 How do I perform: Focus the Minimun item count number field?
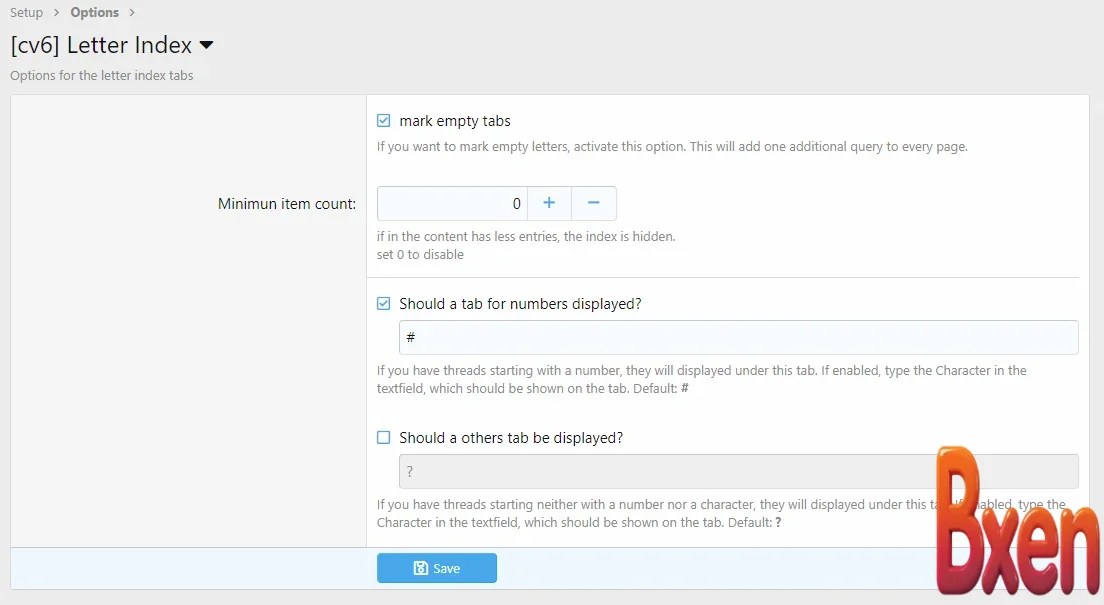tap(452, 203)
